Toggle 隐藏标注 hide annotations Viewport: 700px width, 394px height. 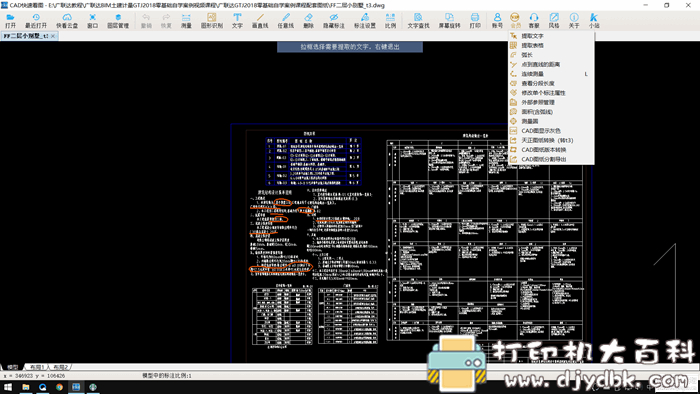pos(334,21)
